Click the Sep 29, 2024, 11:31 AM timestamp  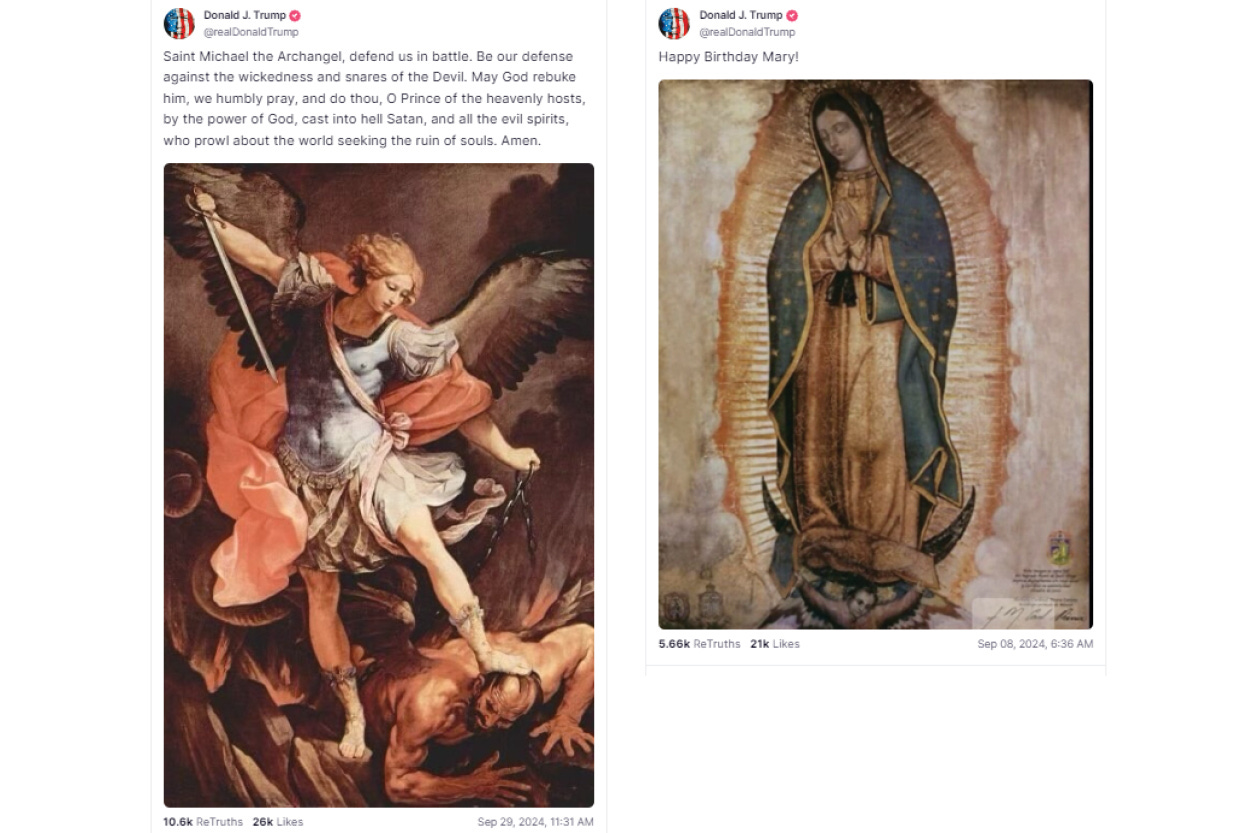point(535,822)
